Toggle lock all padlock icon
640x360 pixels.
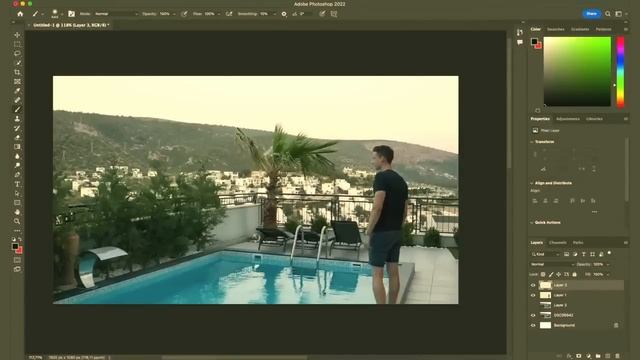pos(575,274)
